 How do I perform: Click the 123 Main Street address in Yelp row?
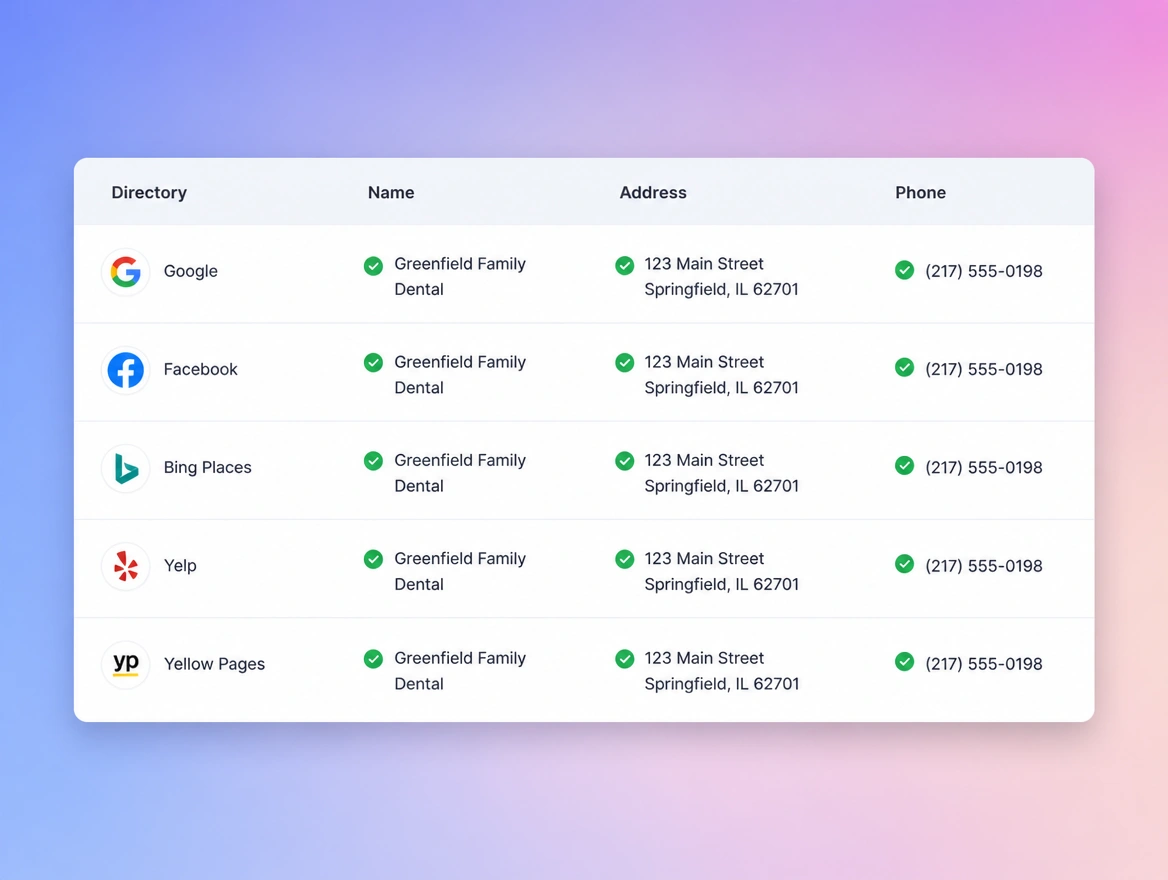722,572
